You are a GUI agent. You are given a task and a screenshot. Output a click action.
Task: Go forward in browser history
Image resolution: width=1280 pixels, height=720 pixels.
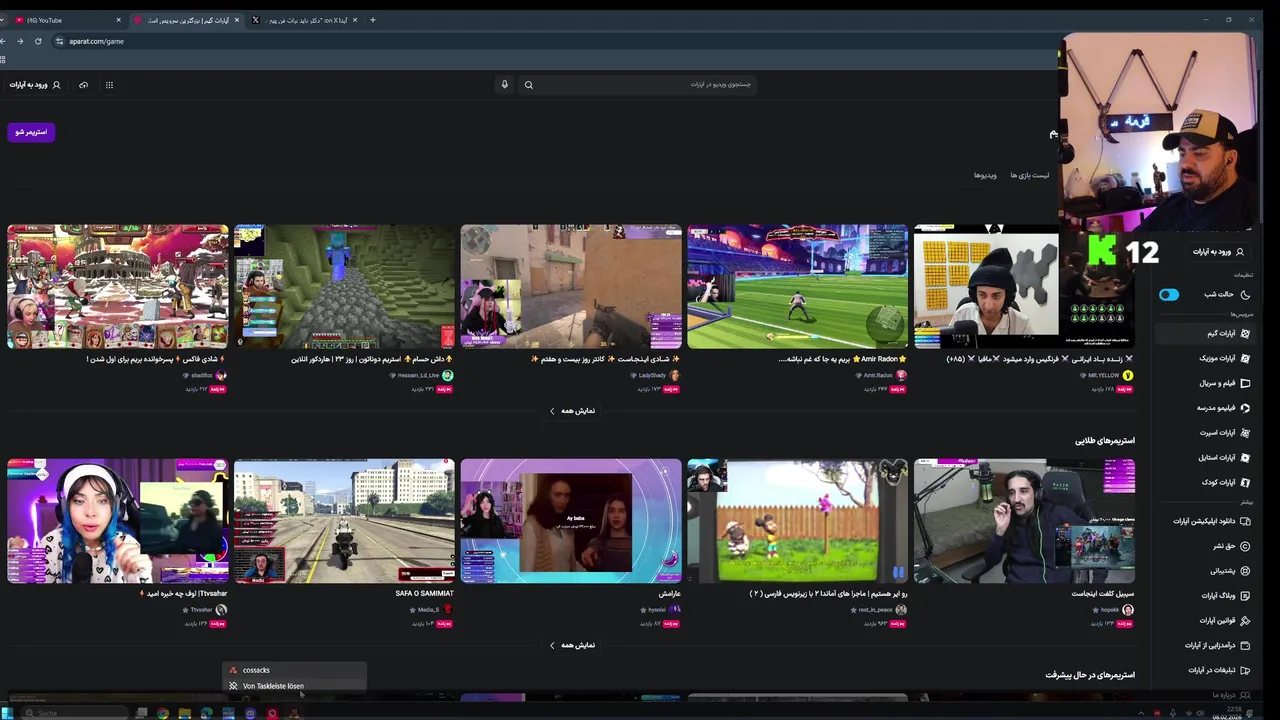click(x=20, y=41)
